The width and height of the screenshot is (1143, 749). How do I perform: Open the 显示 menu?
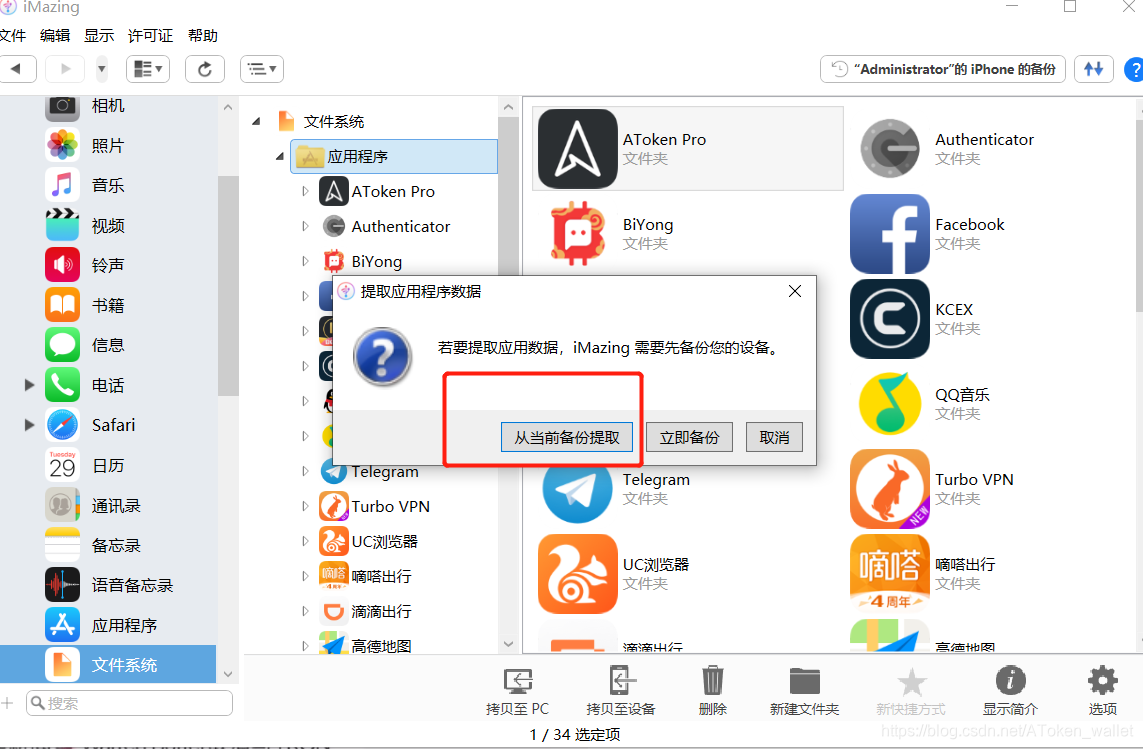pyautogui.click(x=99, y=36)
